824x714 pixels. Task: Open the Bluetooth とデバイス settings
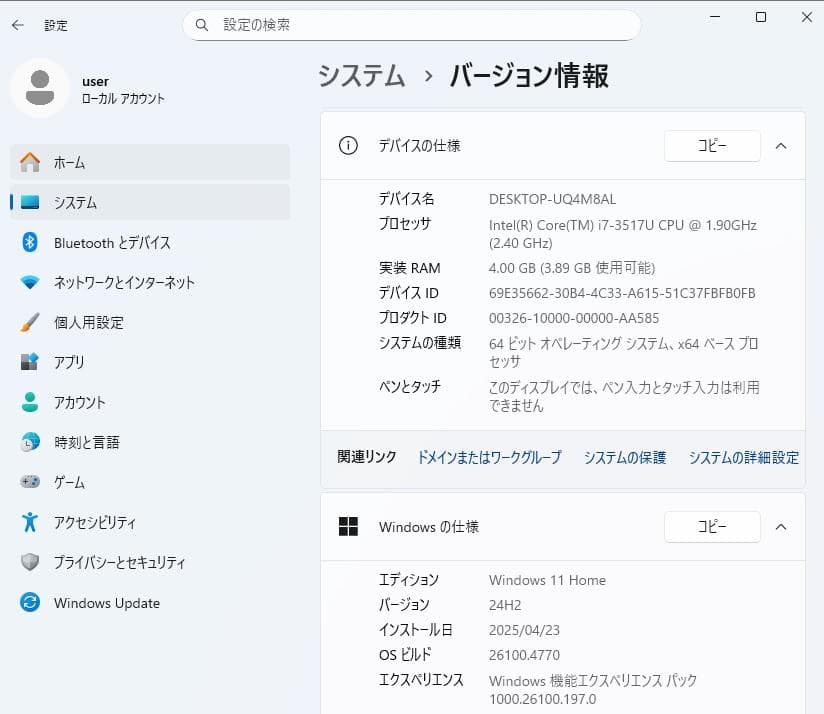[102, 242]
